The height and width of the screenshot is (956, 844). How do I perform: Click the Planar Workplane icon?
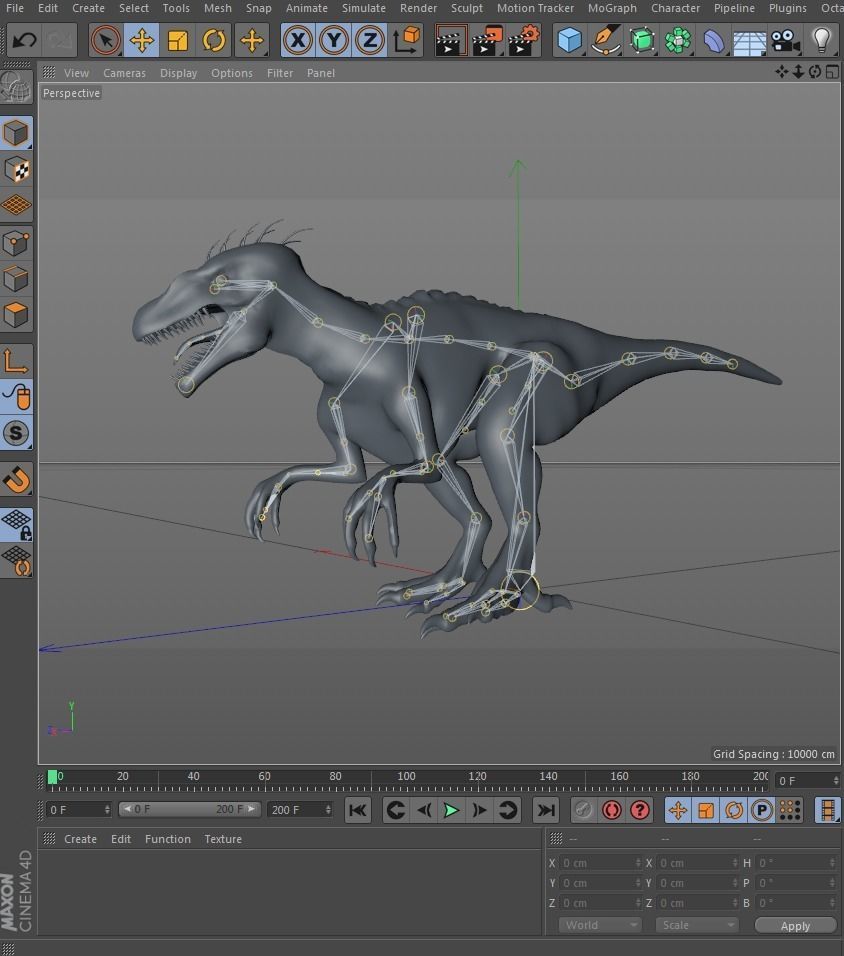[16, 561]
